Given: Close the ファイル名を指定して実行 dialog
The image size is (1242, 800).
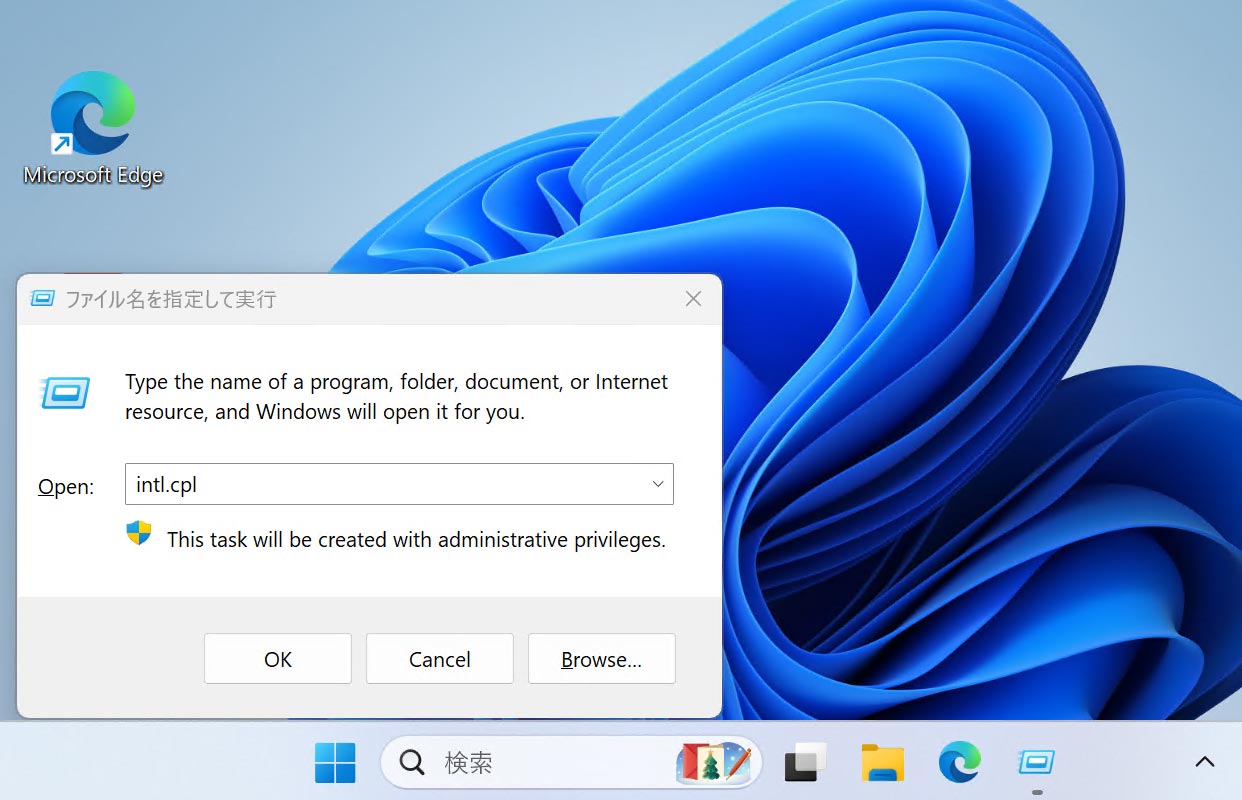Looking at the screenshot, I should tap(693, 299).
